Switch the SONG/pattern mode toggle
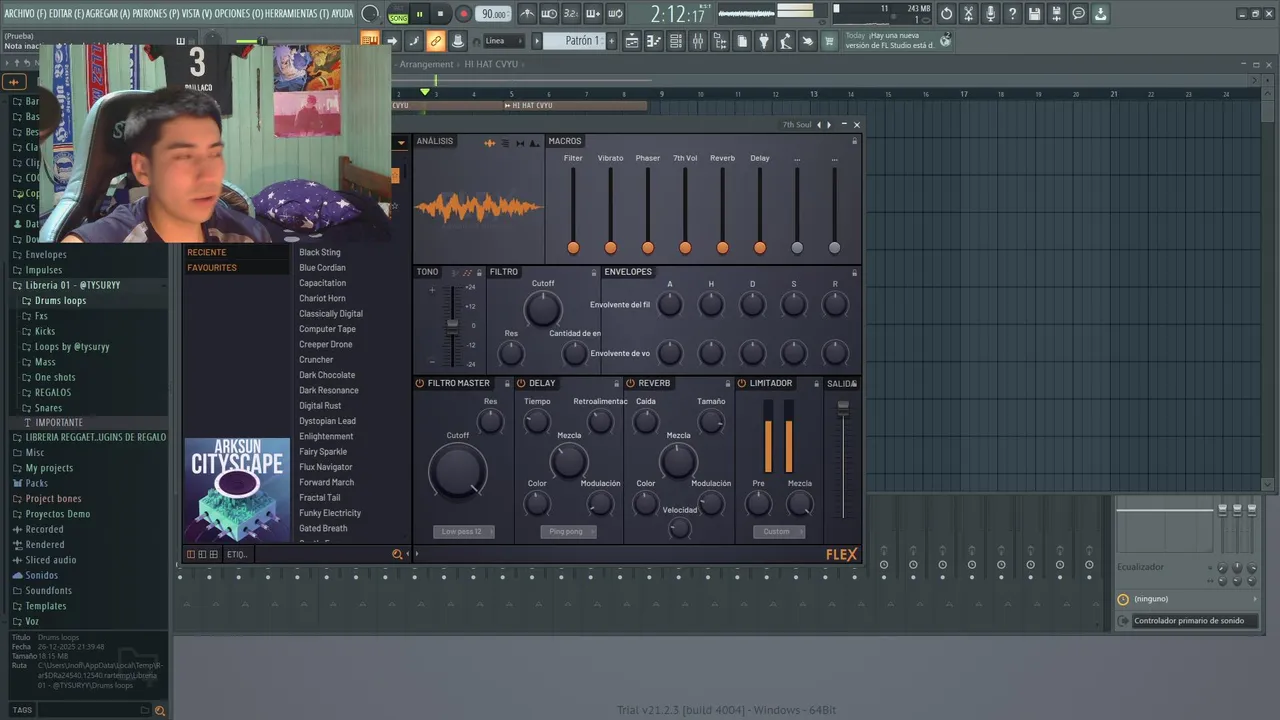The height and width of the screenshot is (720, 1280). click(398, 14)
